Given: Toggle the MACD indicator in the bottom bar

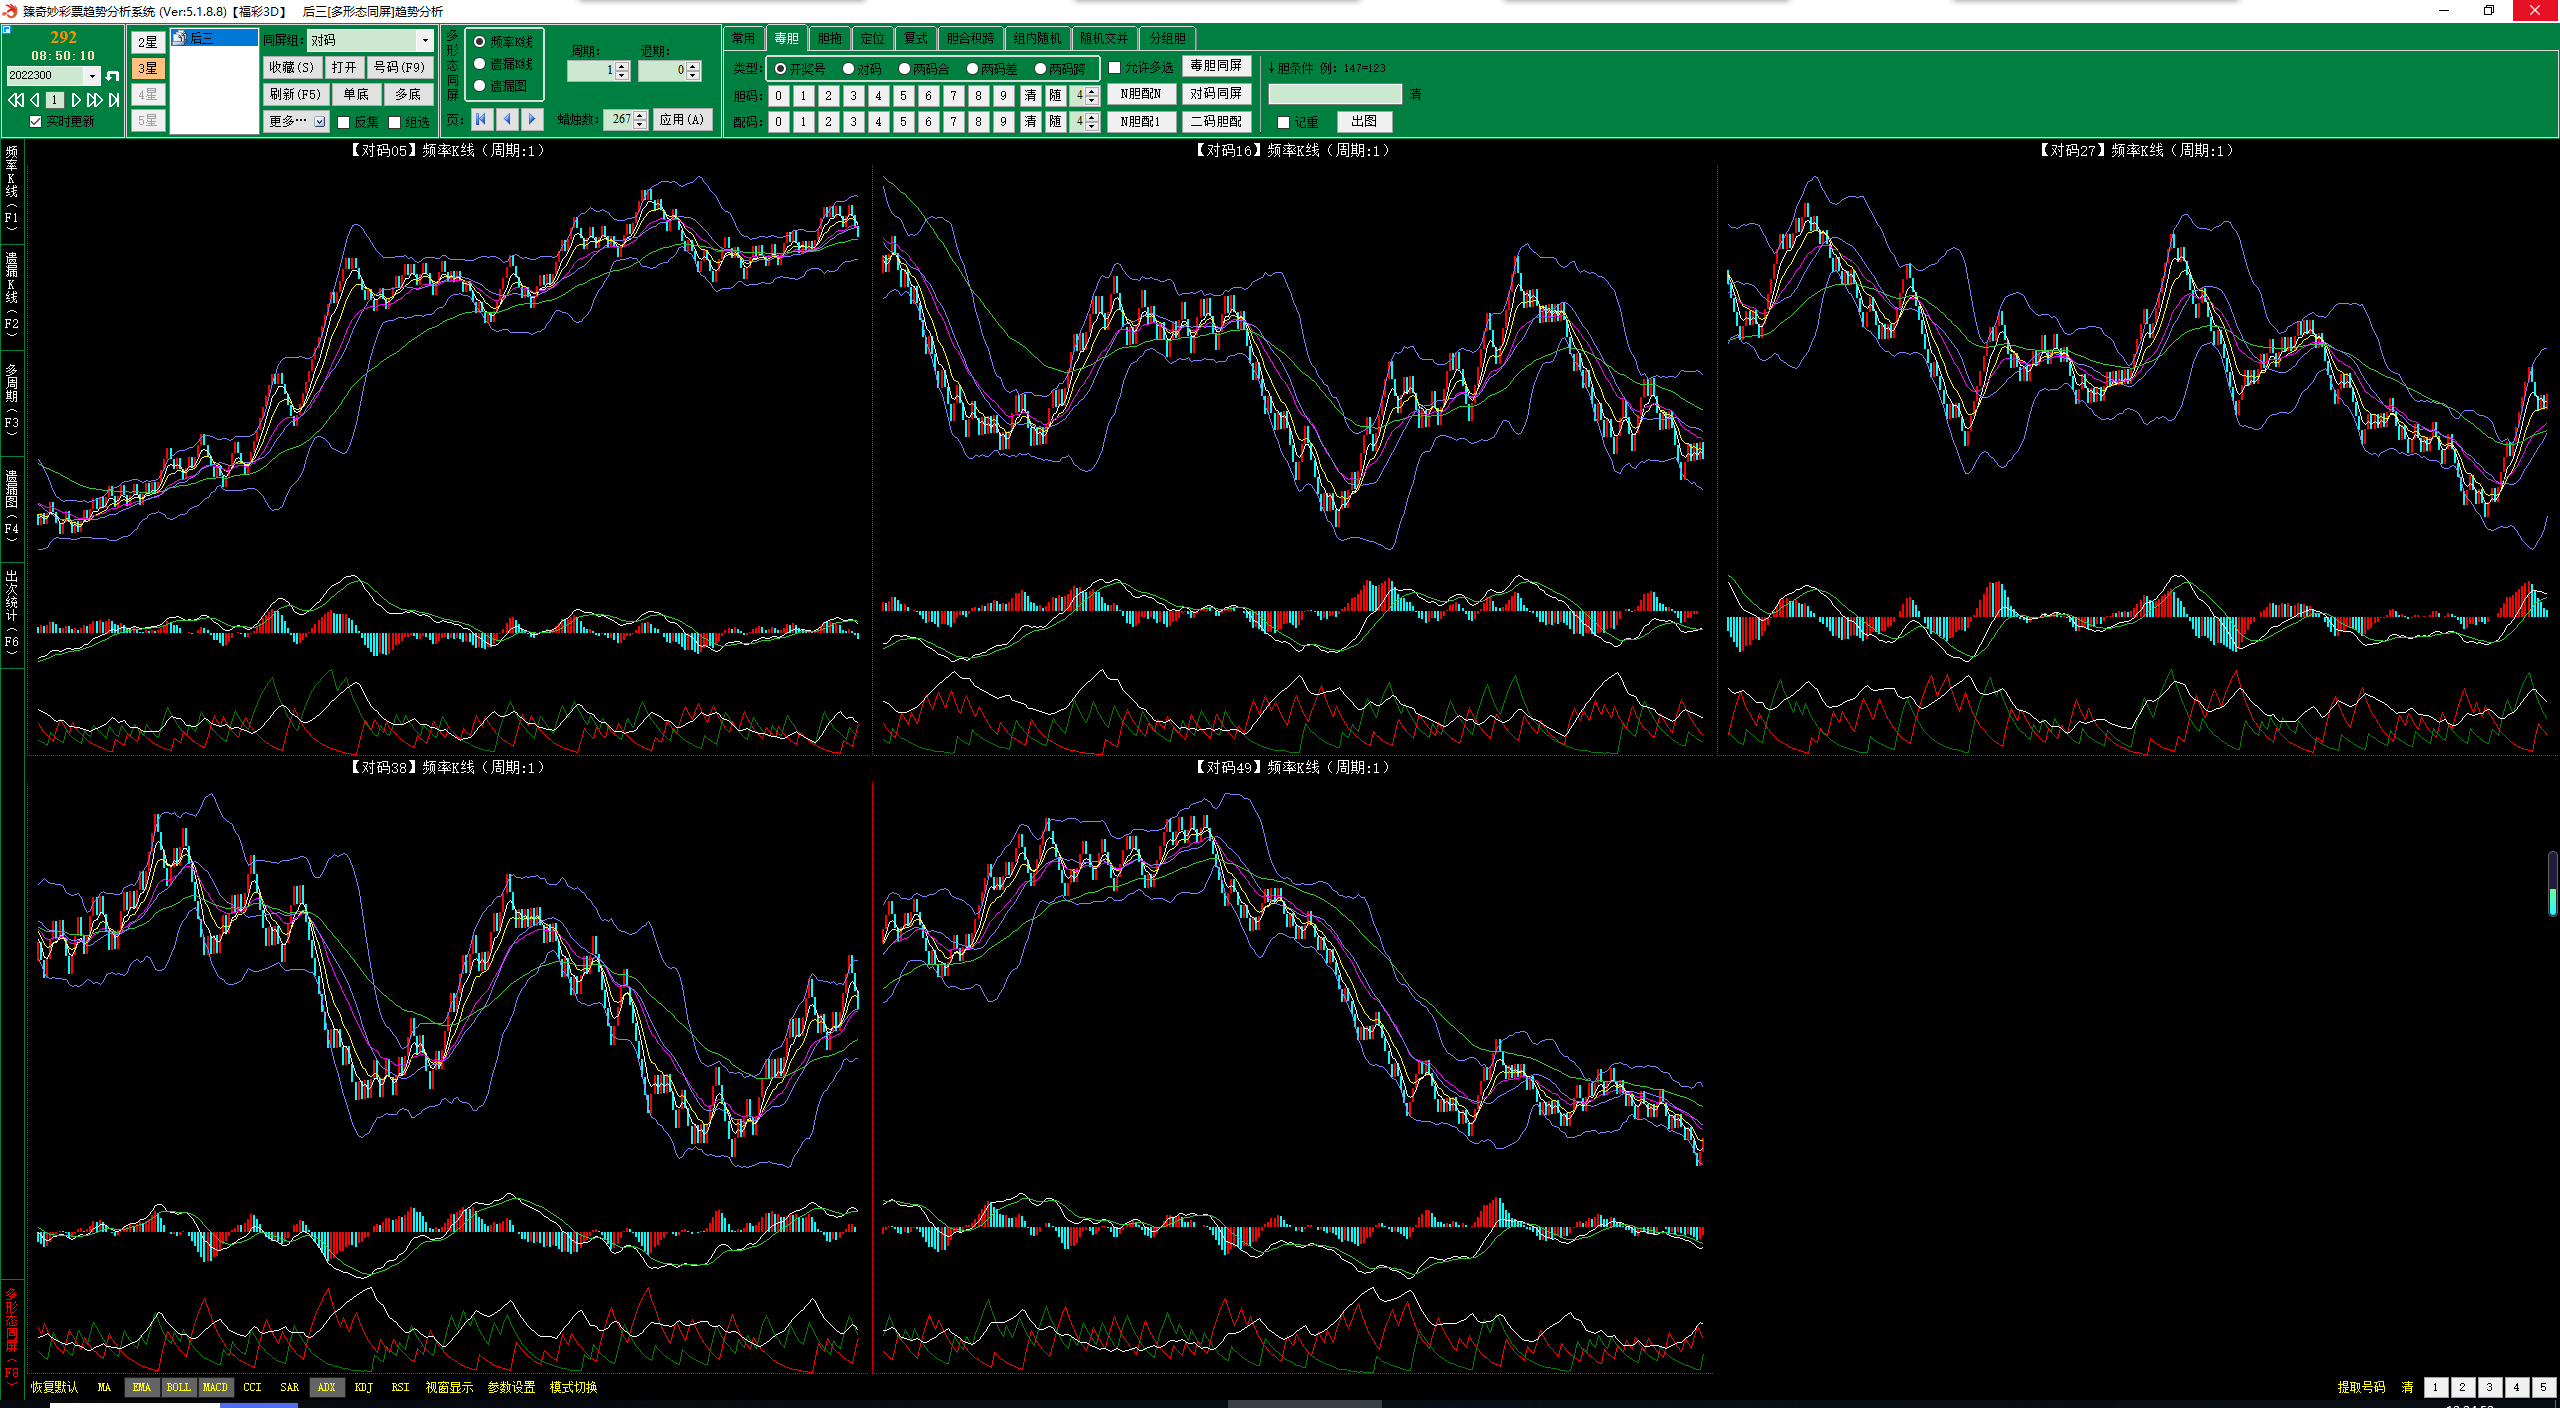Looking at the screenshot, I should [215, 1388].
